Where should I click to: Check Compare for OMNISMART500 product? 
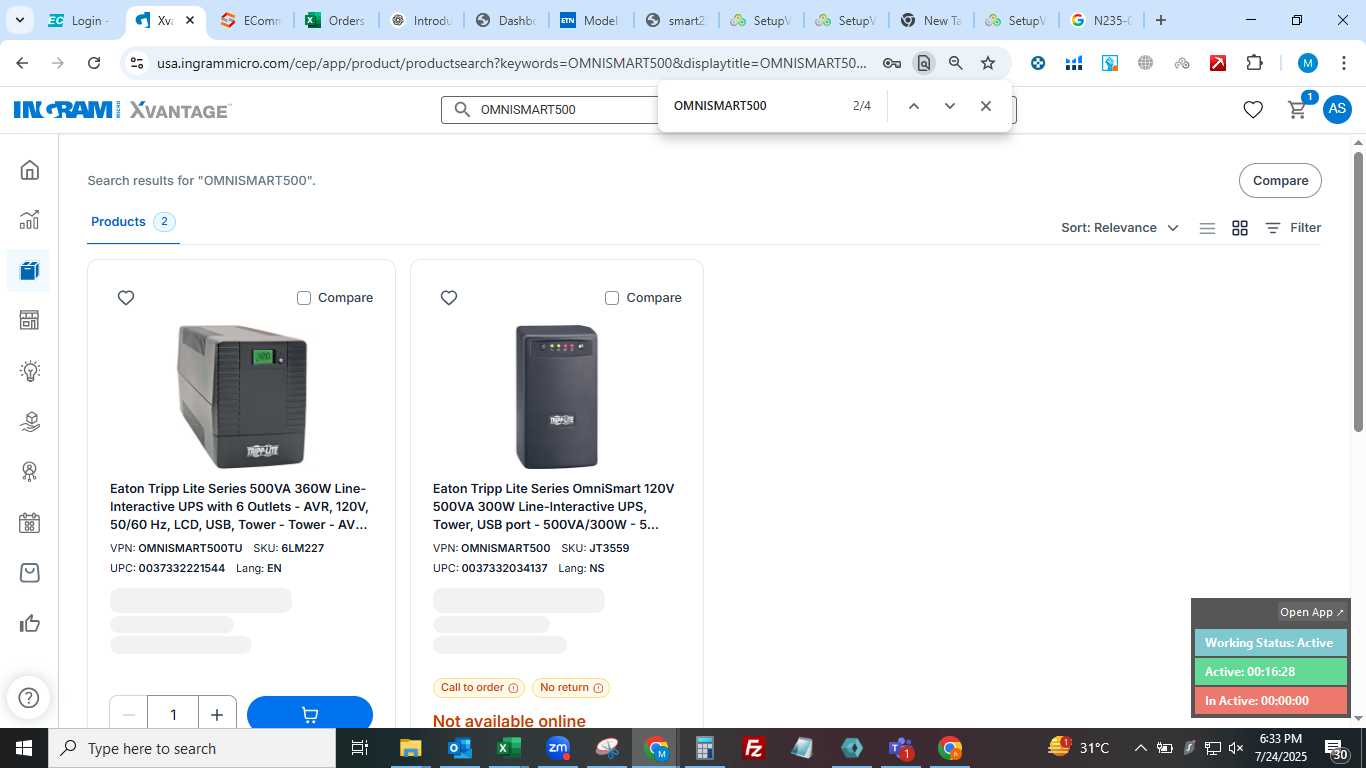(612, 298)
